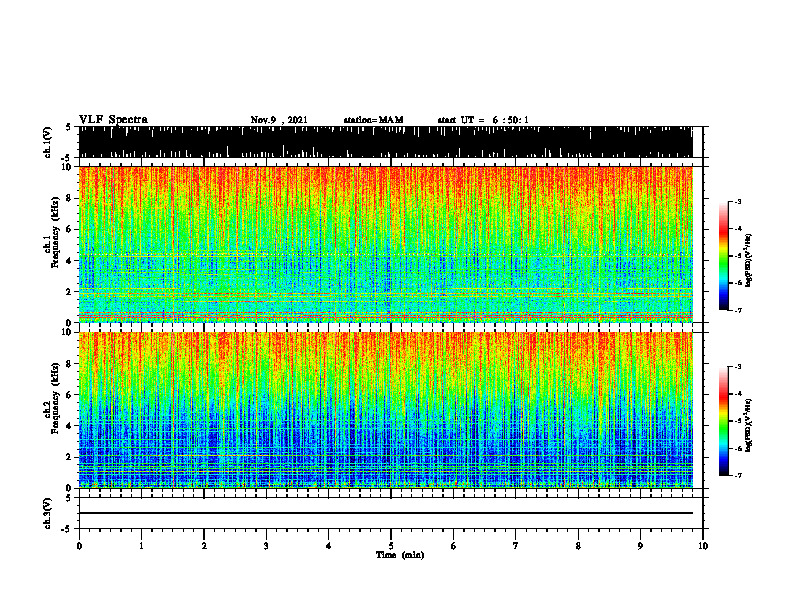Select the "Nov.9 , 2021" date label
This screenshot has width=792, height=612.
(279, 120)
